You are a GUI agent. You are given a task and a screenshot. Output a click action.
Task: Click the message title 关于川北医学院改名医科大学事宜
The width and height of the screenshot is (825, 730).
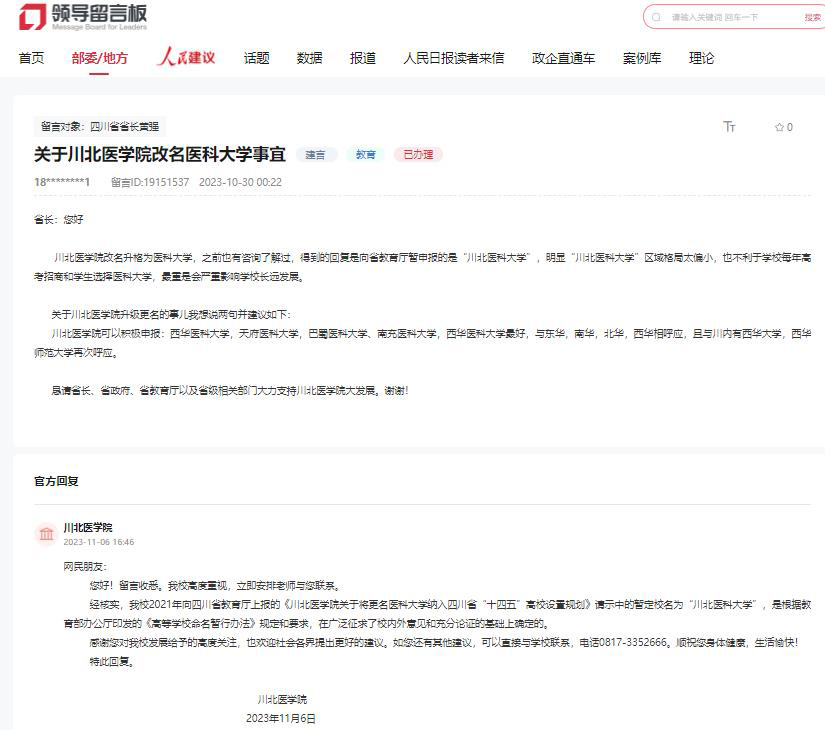(x=160, y=154)
